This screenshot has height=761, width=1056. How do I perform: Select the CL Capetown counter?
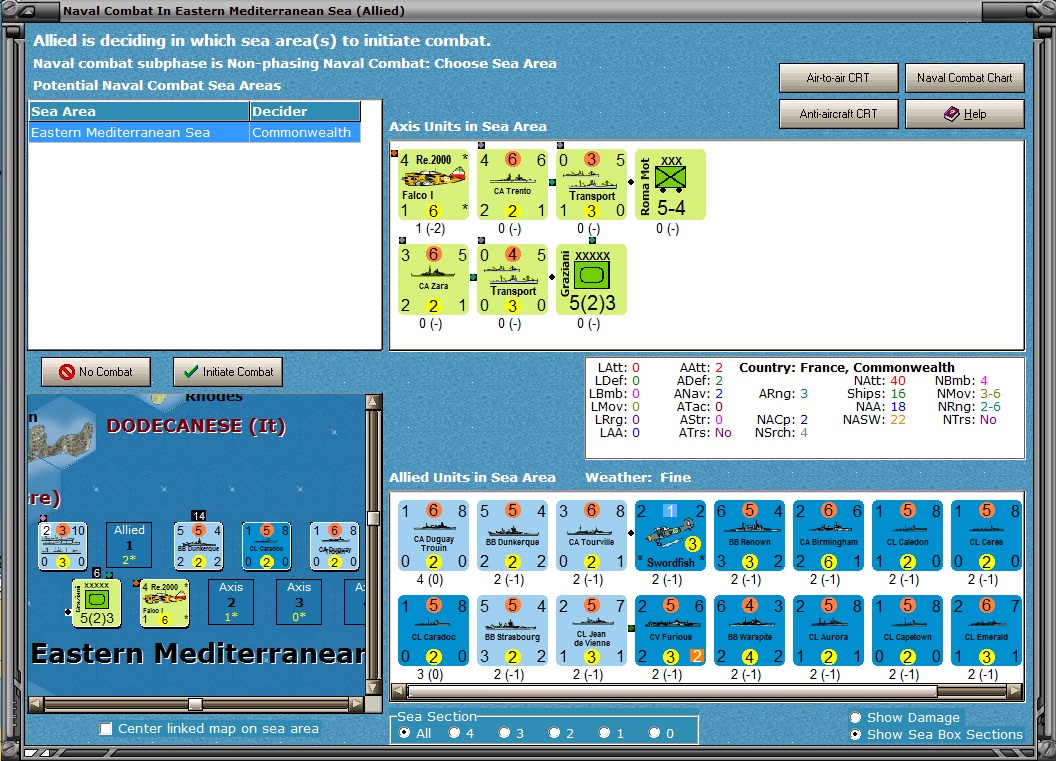pyautogui.click(x=907, y=630)
